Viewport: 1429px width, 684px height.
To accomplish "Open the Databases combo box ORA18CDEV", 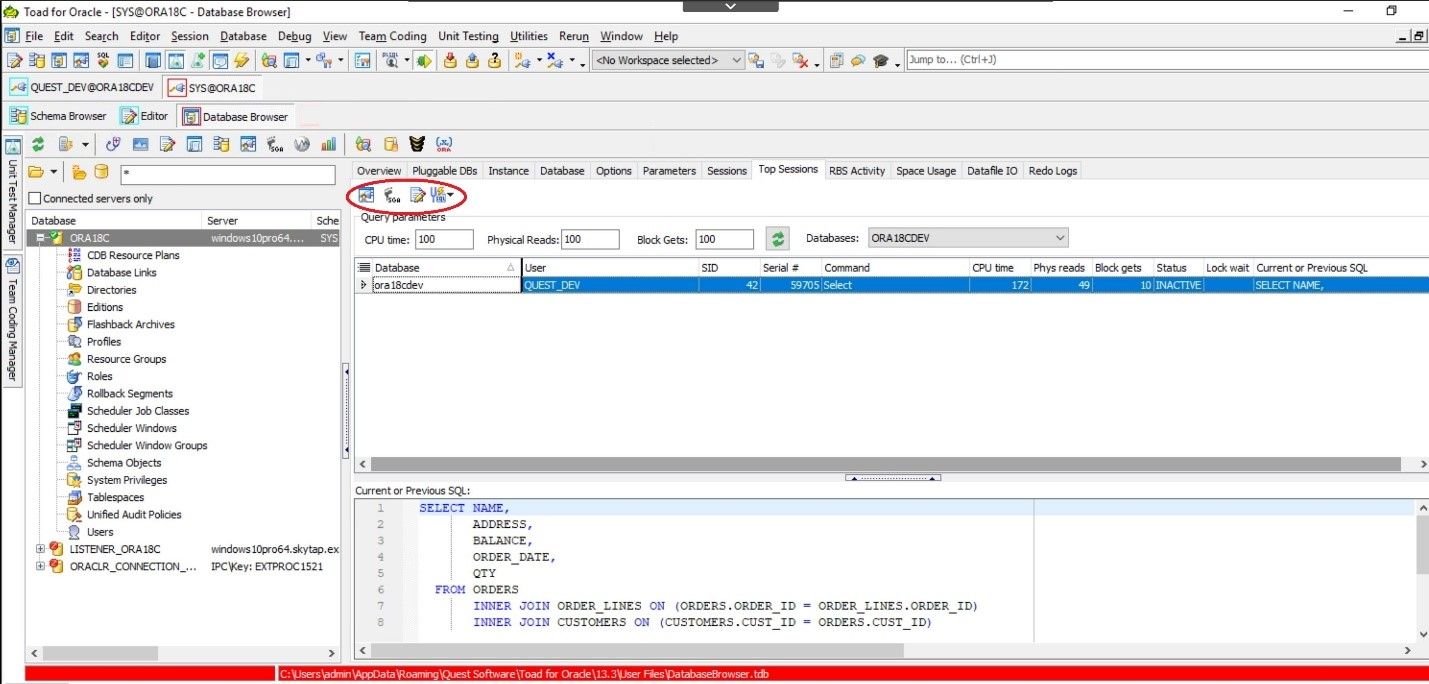I will click(x=968, y=238).
